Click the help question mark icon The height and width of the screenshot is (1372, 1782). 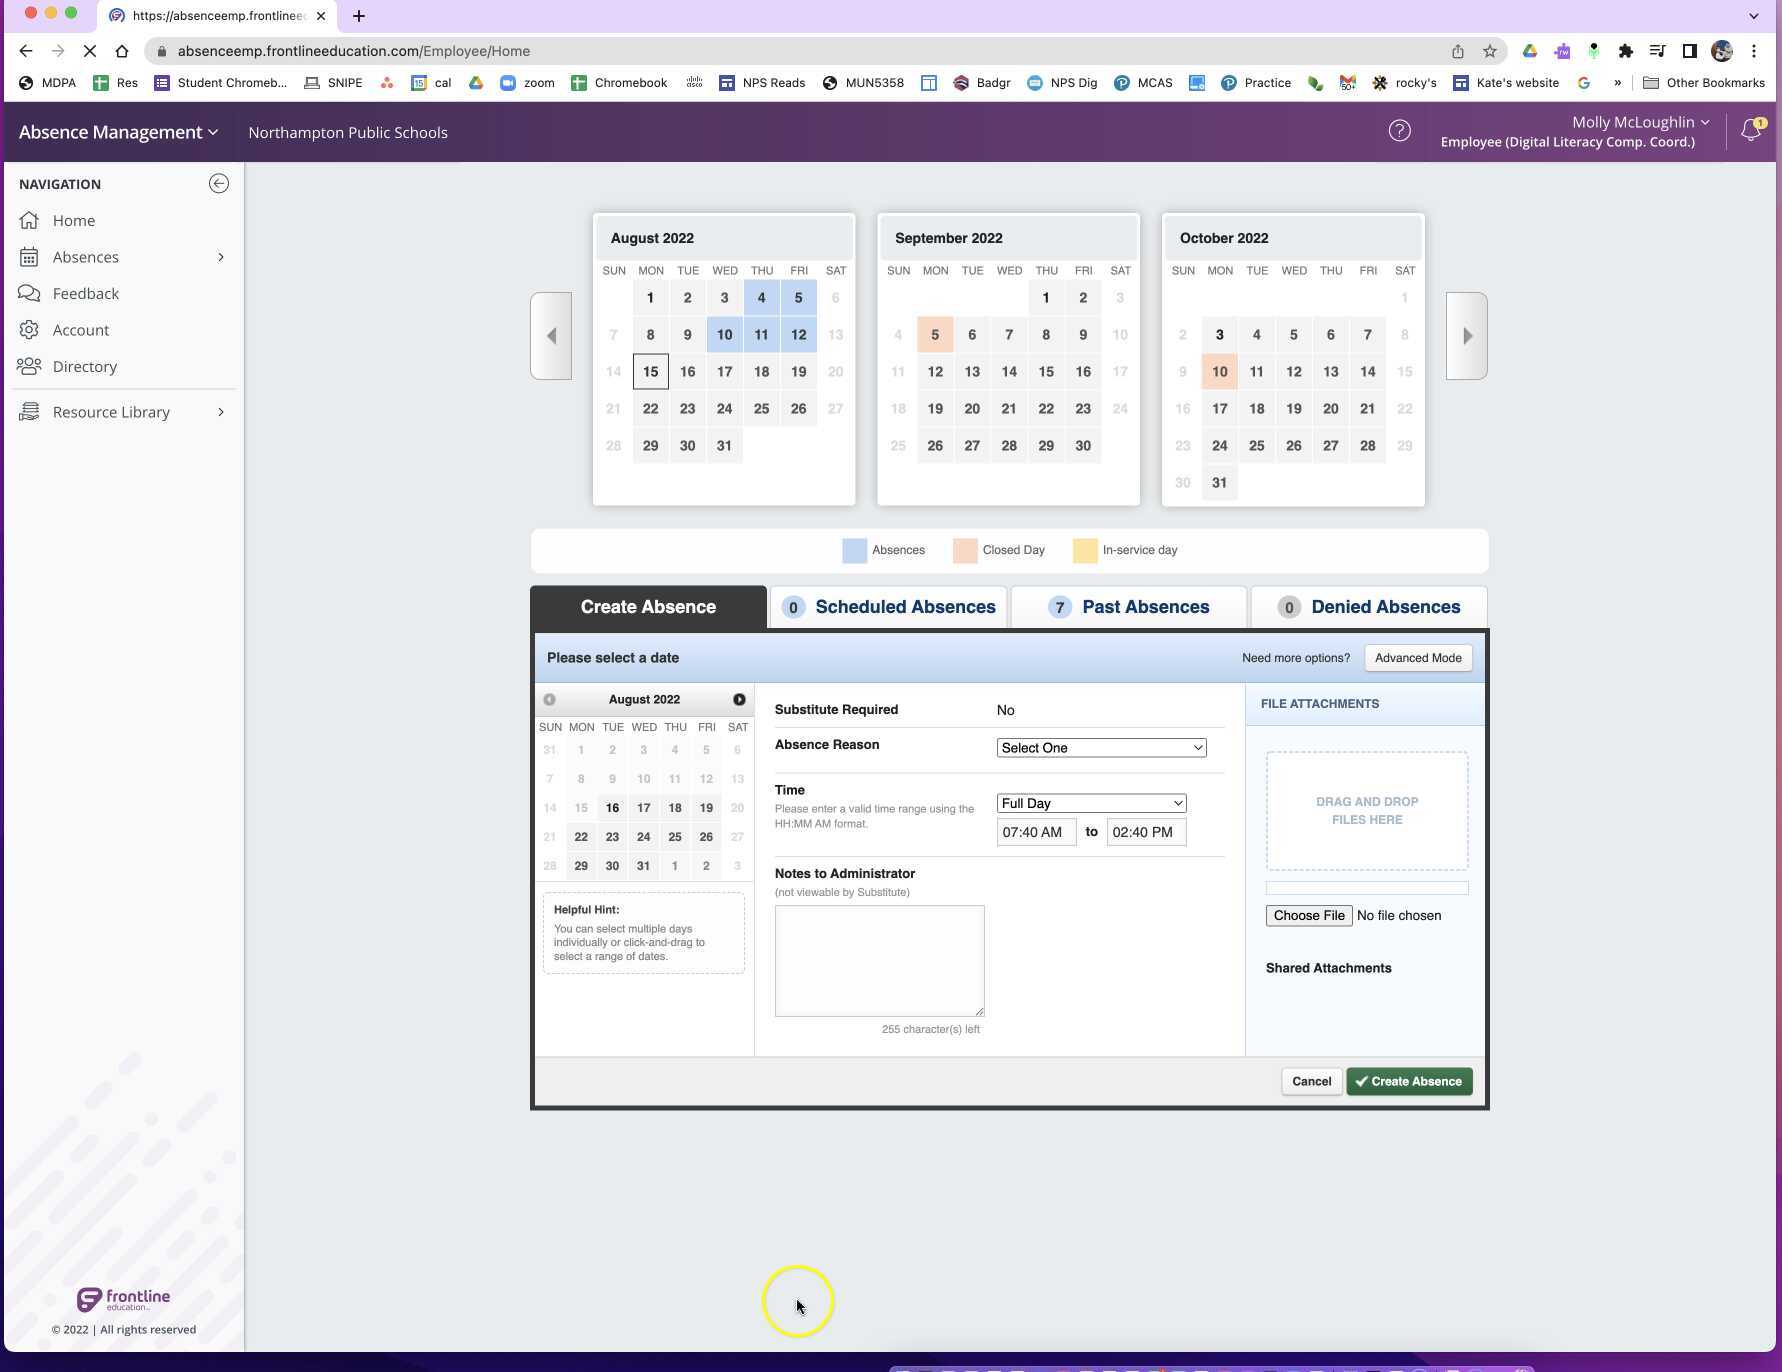click(1399, 130)
